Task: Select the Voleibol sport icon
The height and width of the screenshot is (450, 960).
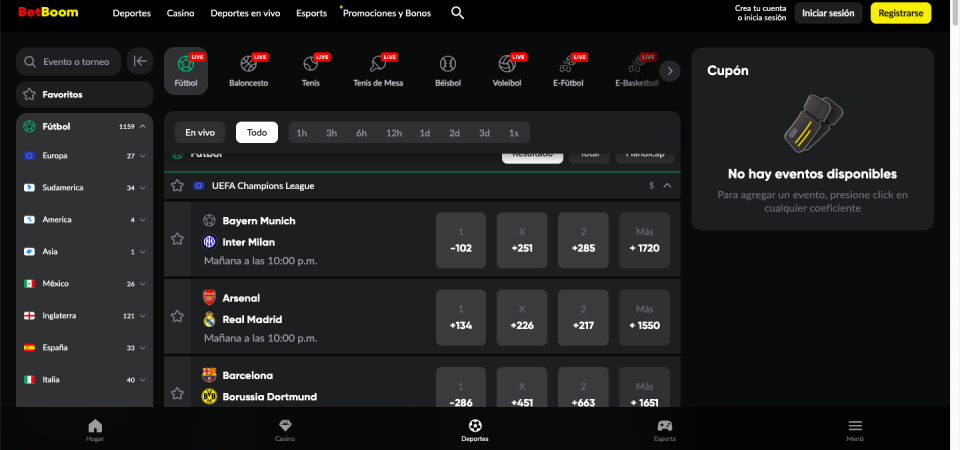Action: [507, 71]
